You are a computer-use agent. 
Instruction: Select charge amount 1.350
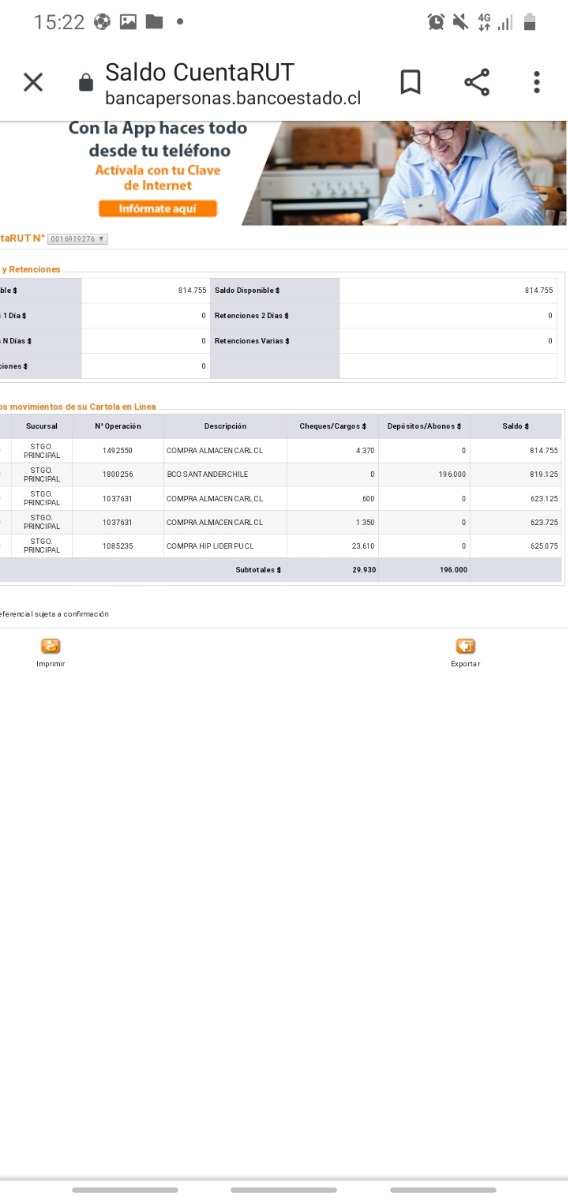coord(365,522)
